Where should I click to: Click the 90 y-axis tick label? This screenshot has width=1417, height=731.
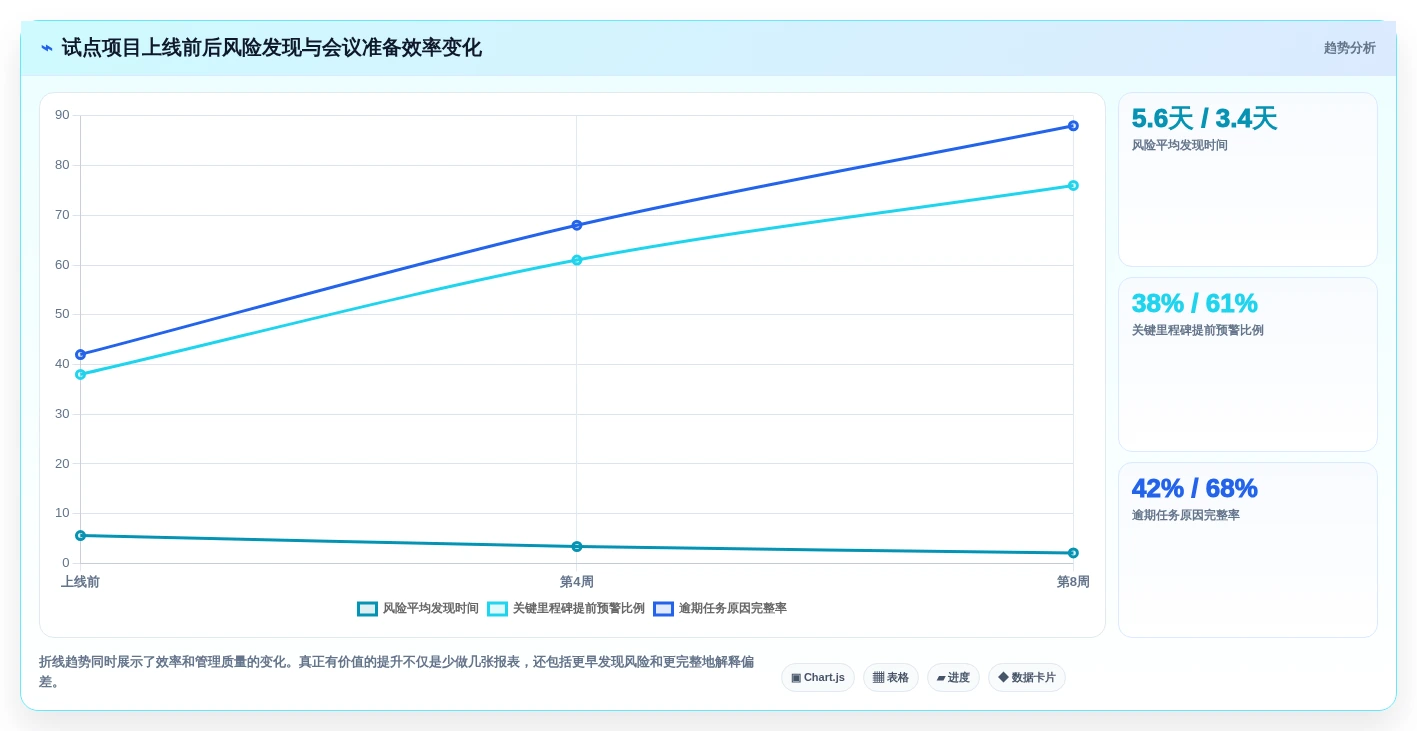coord(62,115)
